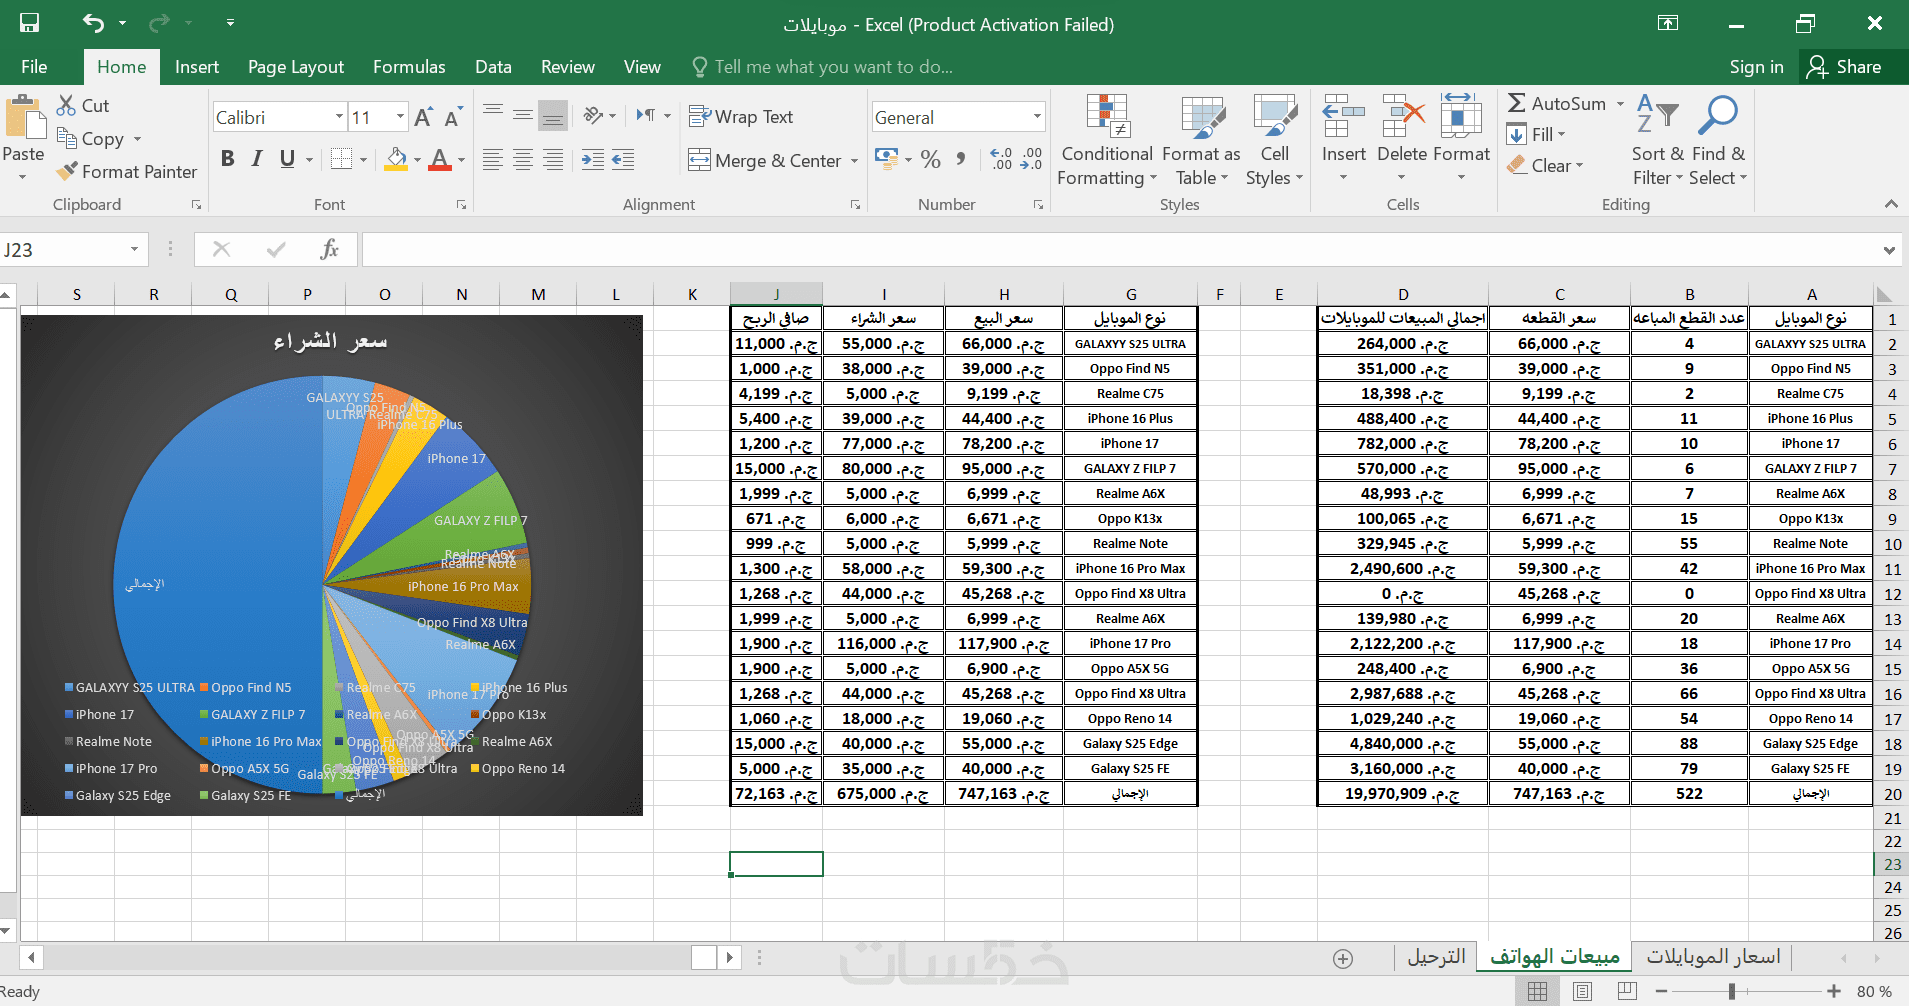Viewport: 1909px width, 1006px height.
Task: Increase the cell indent
Action: point(623,160)
